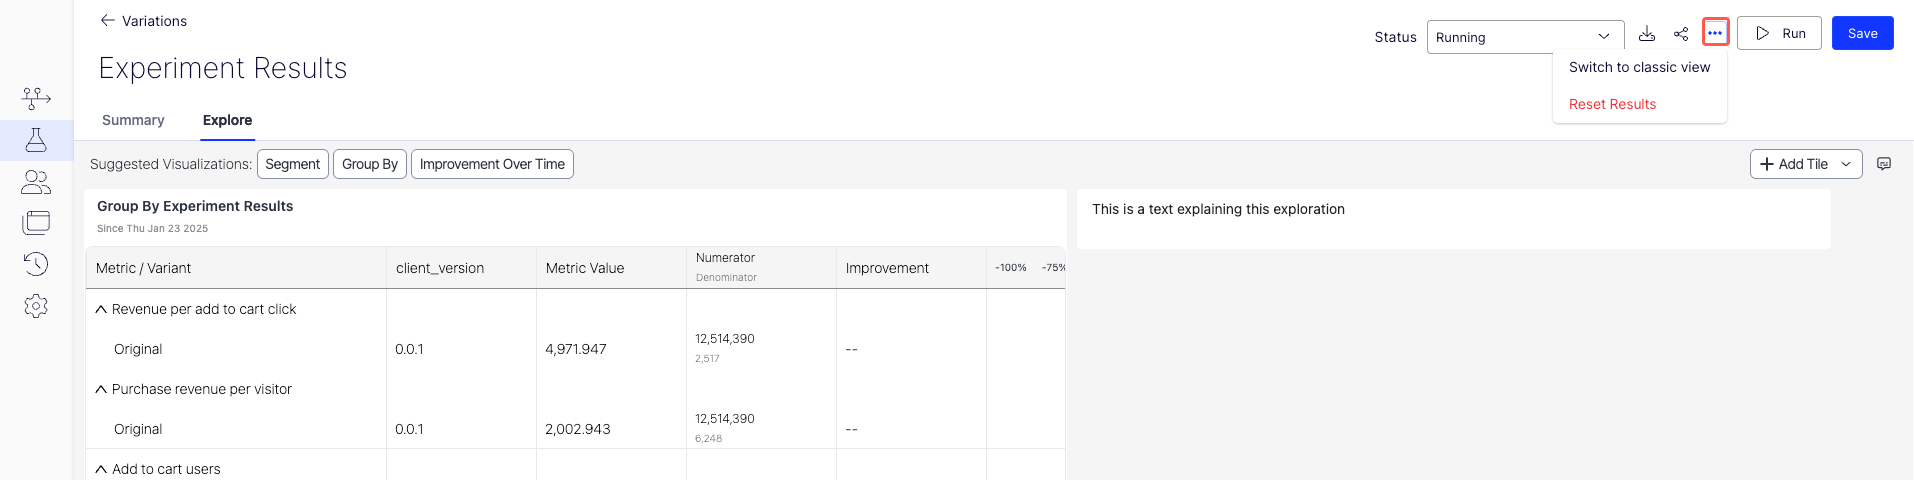Open the experiments flask sidebar icon
Image resolution: width=1914 pixels, height=480 pixels.
(36, 140)
